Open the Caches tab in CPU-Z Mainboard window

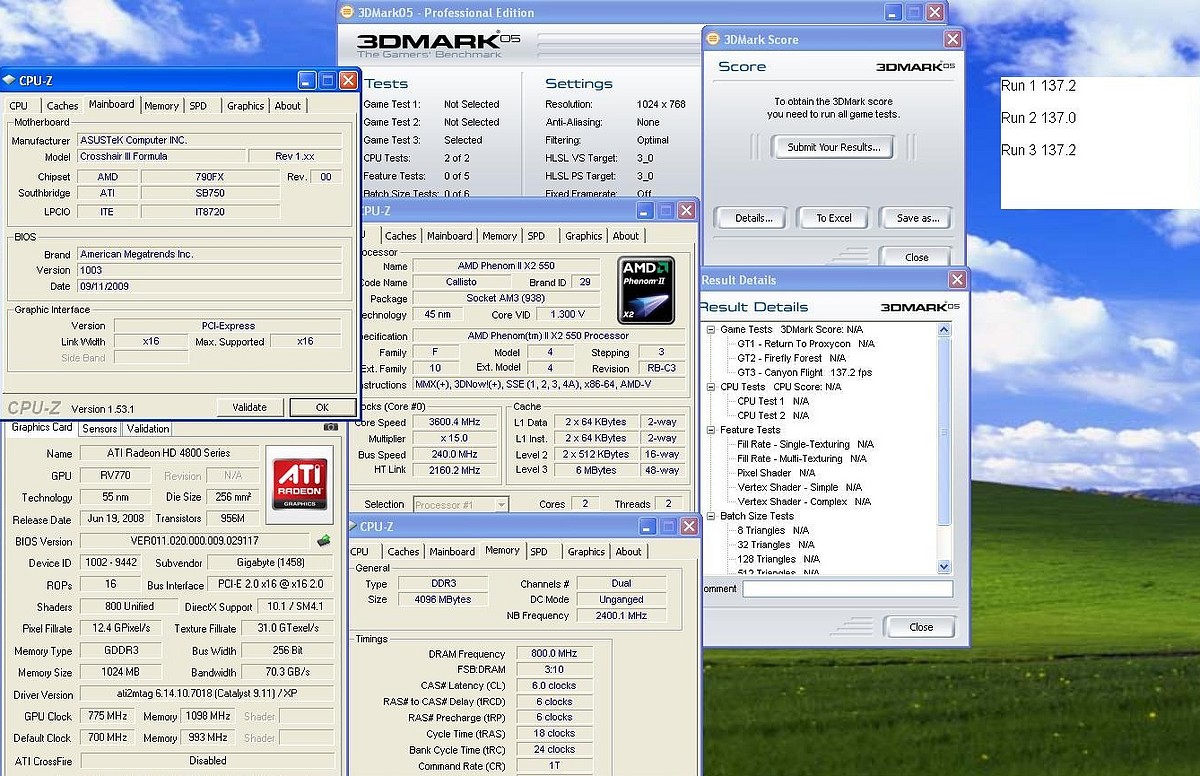(62, 105)
